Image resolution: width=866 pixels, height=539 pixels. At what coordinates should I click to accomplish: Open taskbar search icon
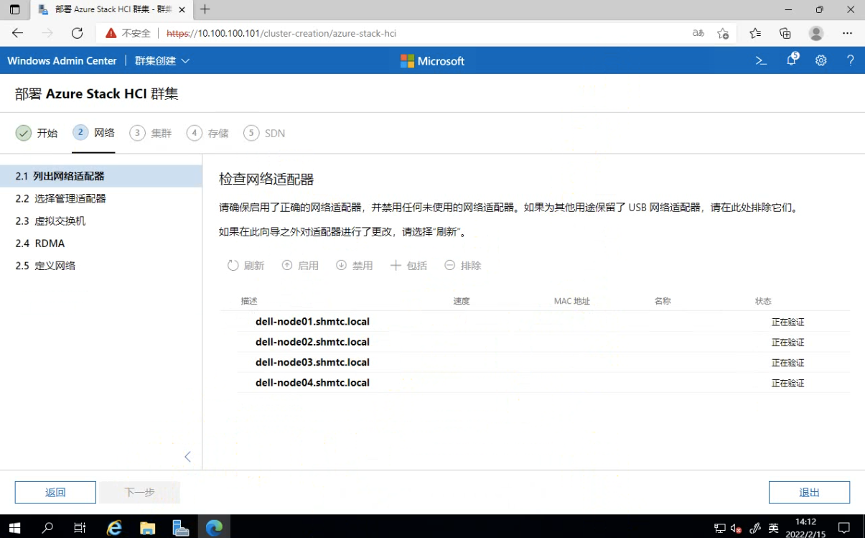click(47, 528)
